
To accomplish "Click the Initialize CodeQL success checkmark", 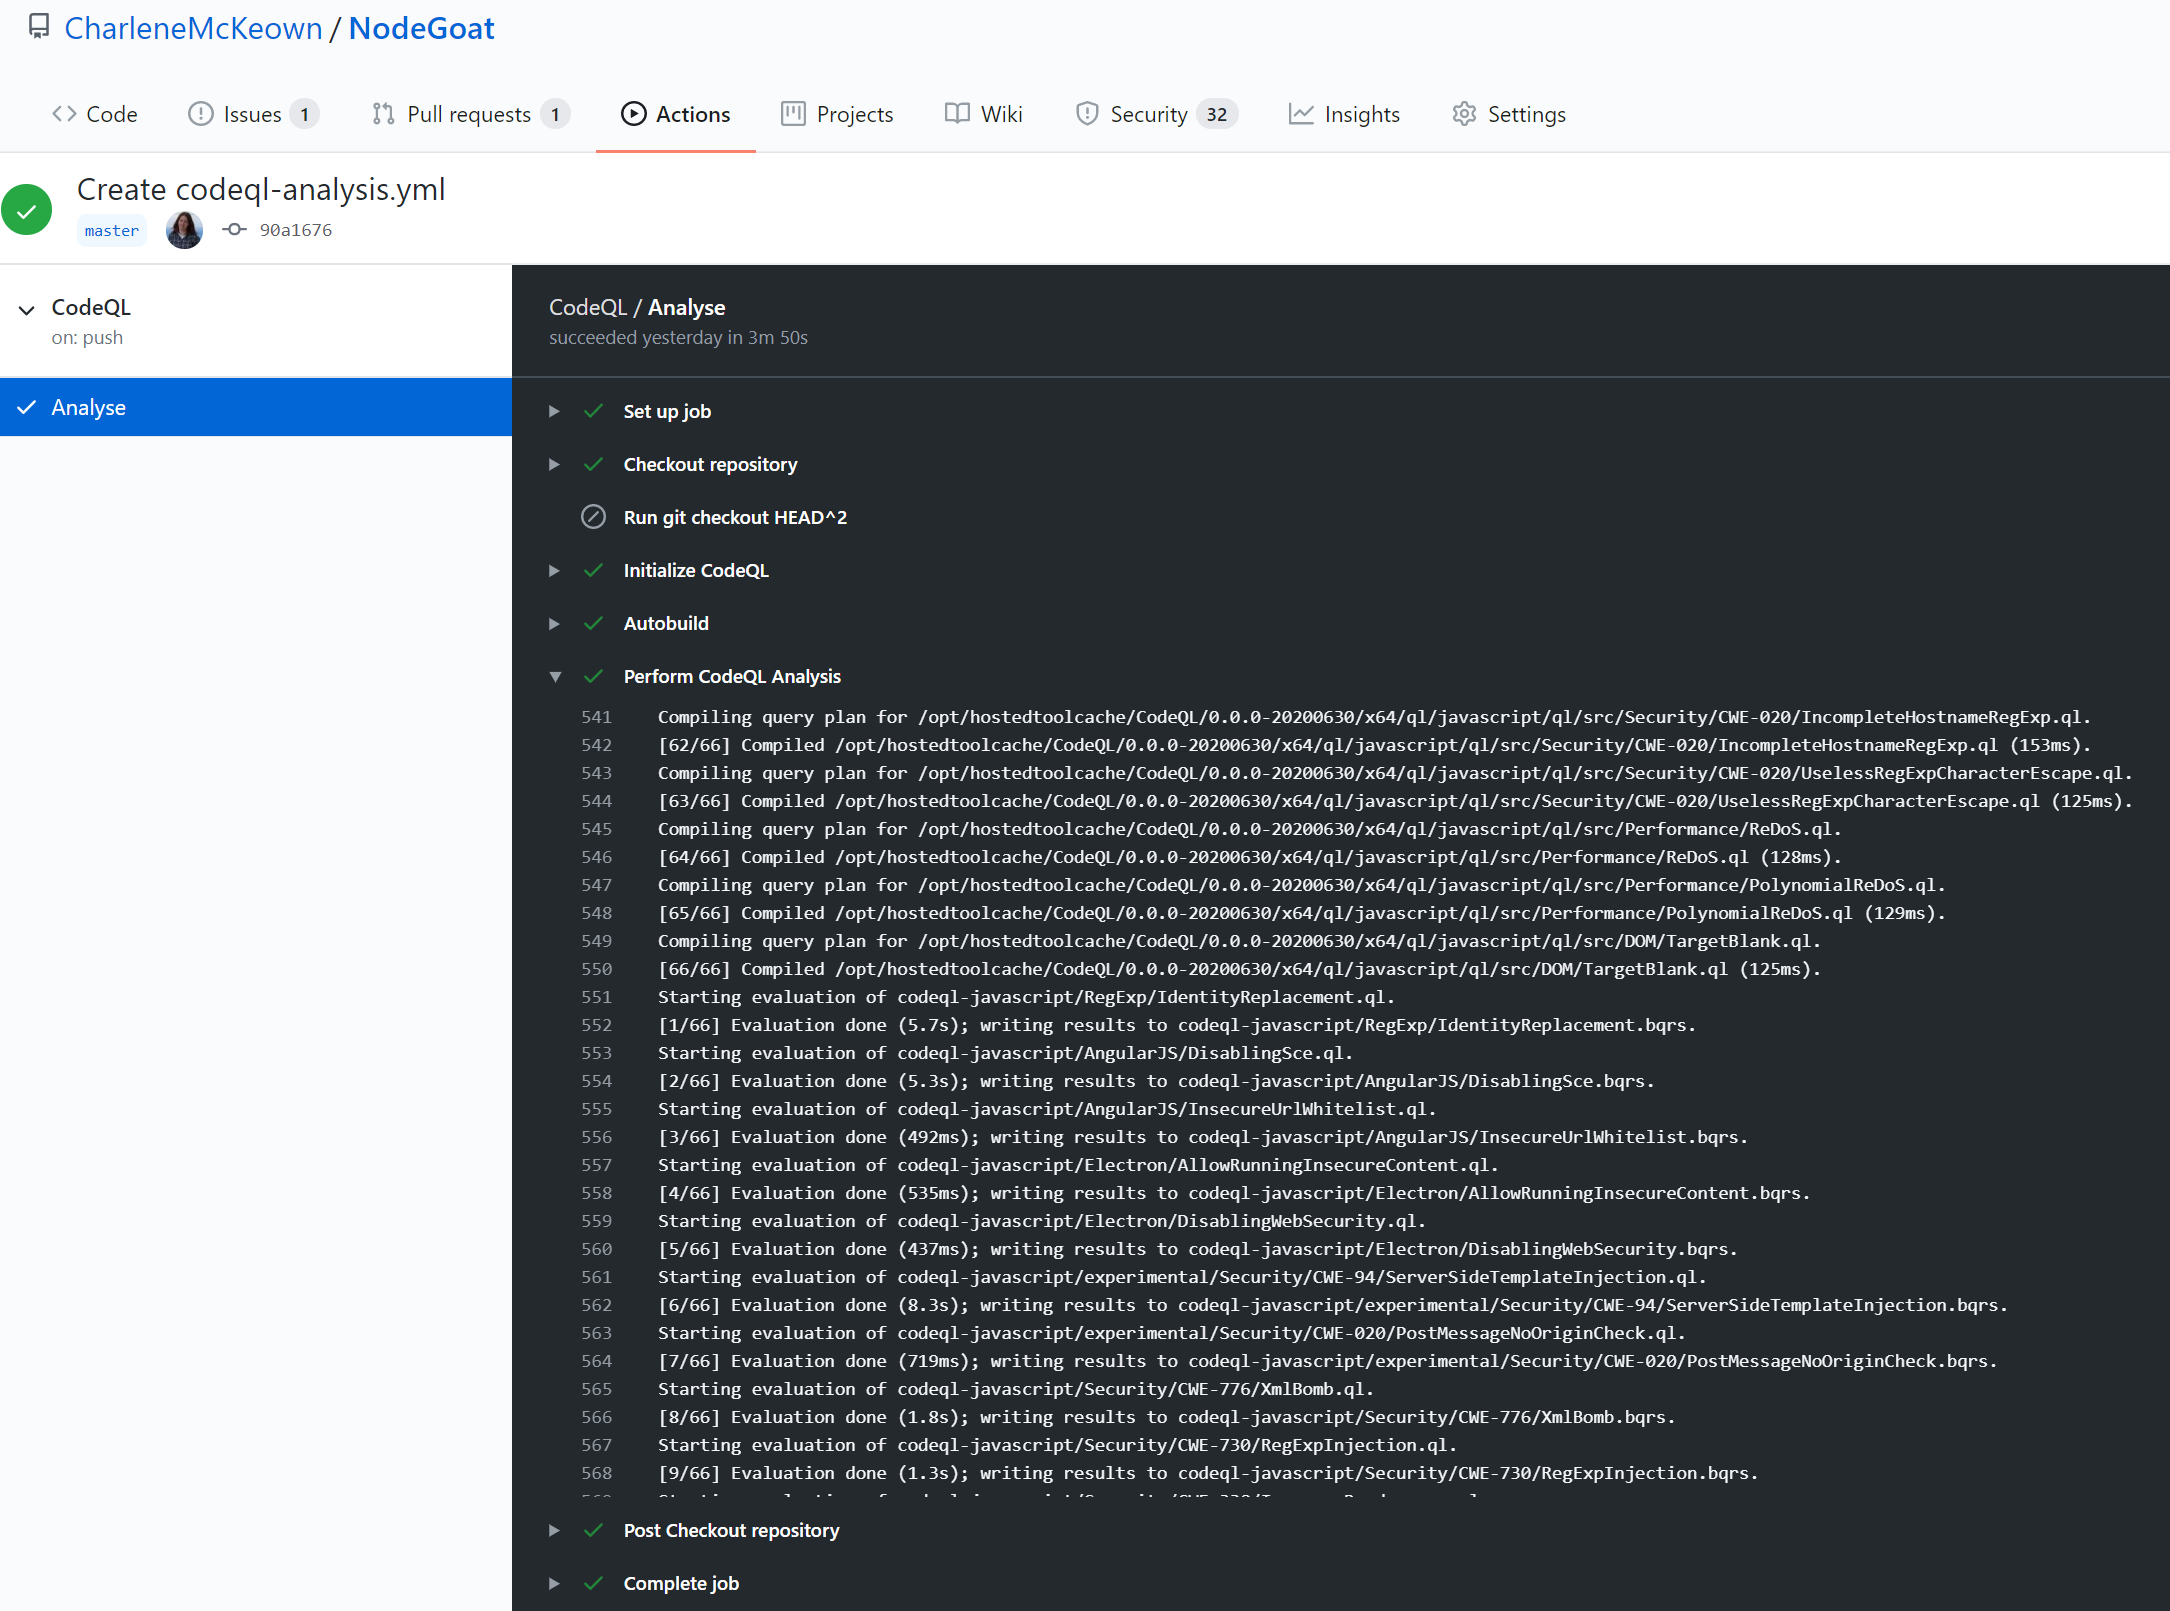I will pos(593,570).
